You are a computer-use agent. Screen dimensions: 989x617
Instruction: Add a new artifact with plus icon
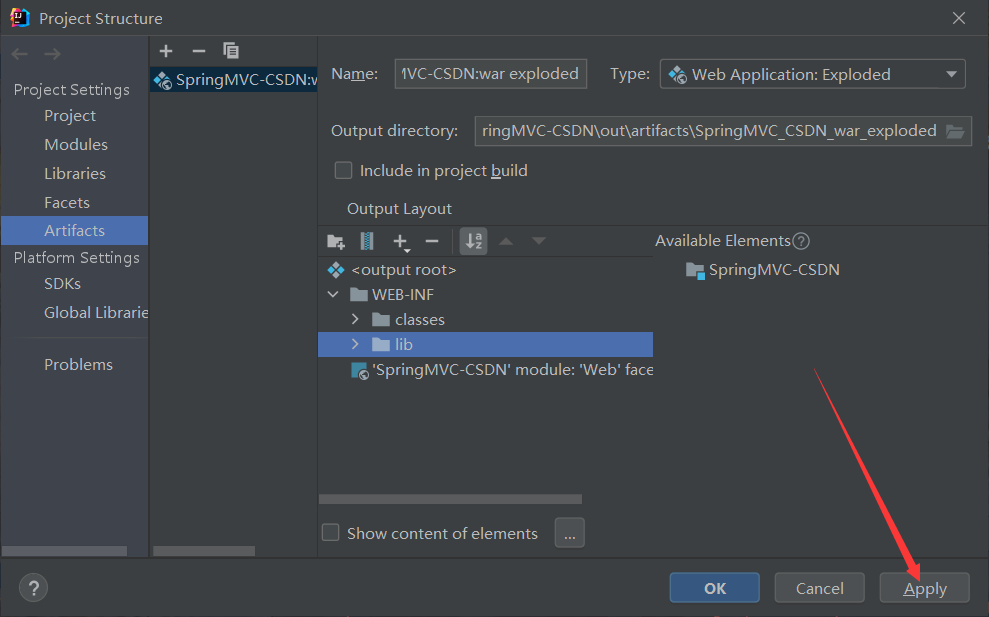[x=166, y=51]
